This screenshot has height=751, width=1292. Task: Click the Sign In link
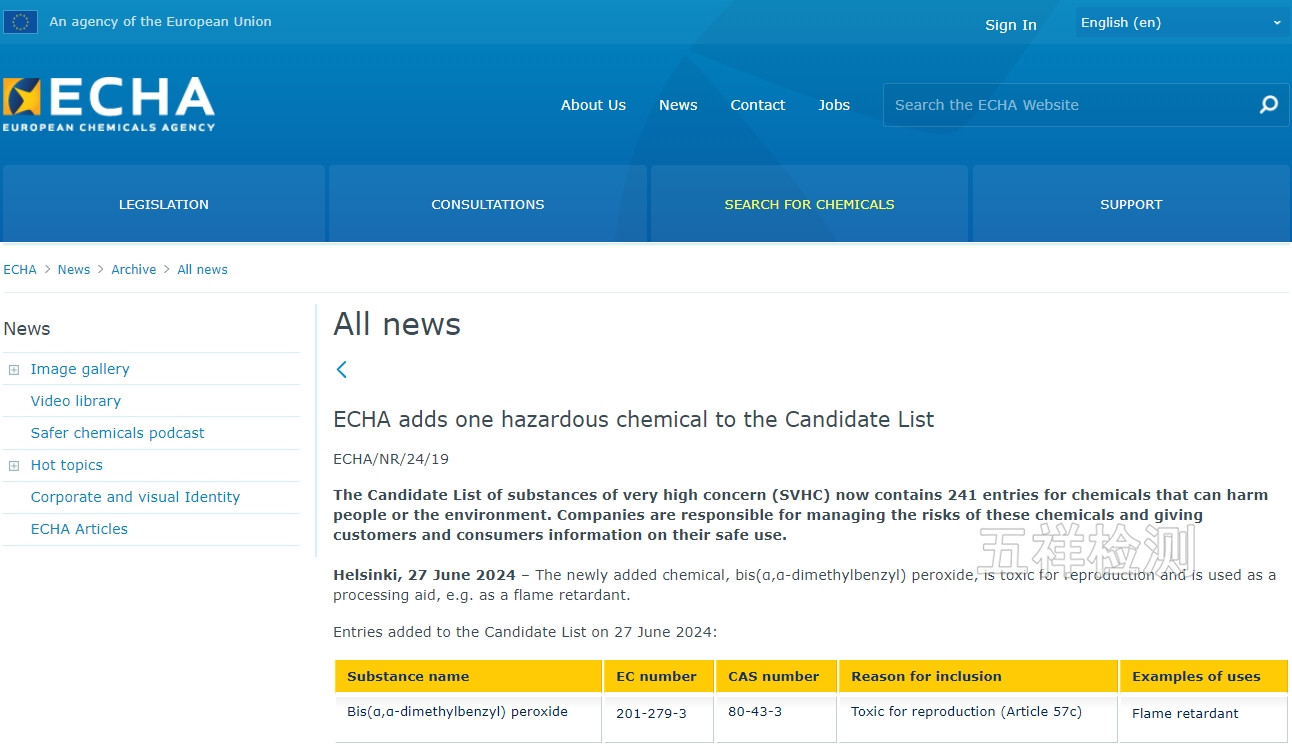coord(1010,25)
